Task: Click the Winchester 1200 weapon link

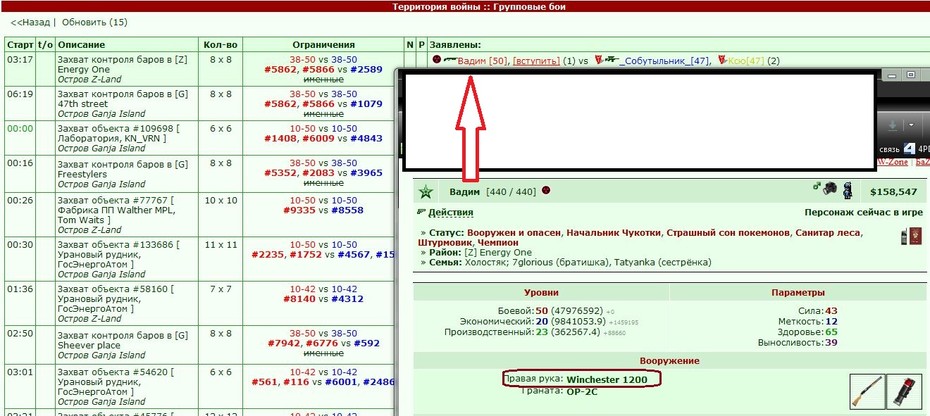Action: coord(607,379)
